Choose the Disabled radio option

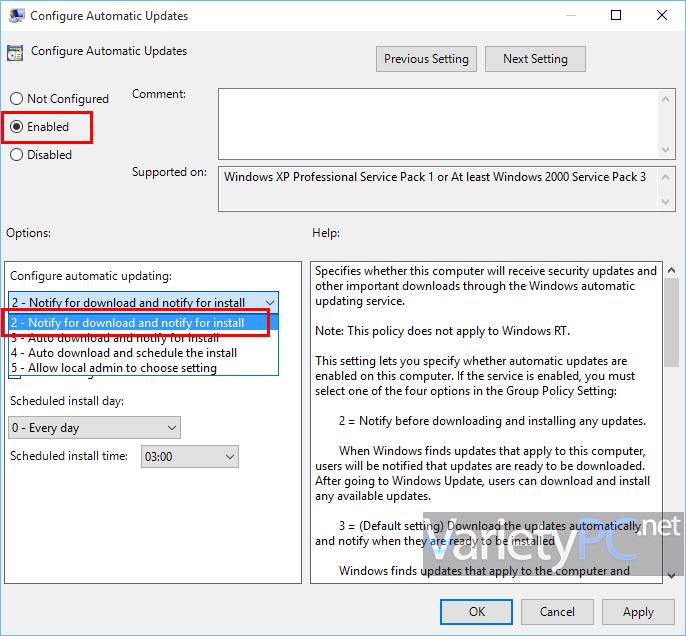click(x=16, y=155)
